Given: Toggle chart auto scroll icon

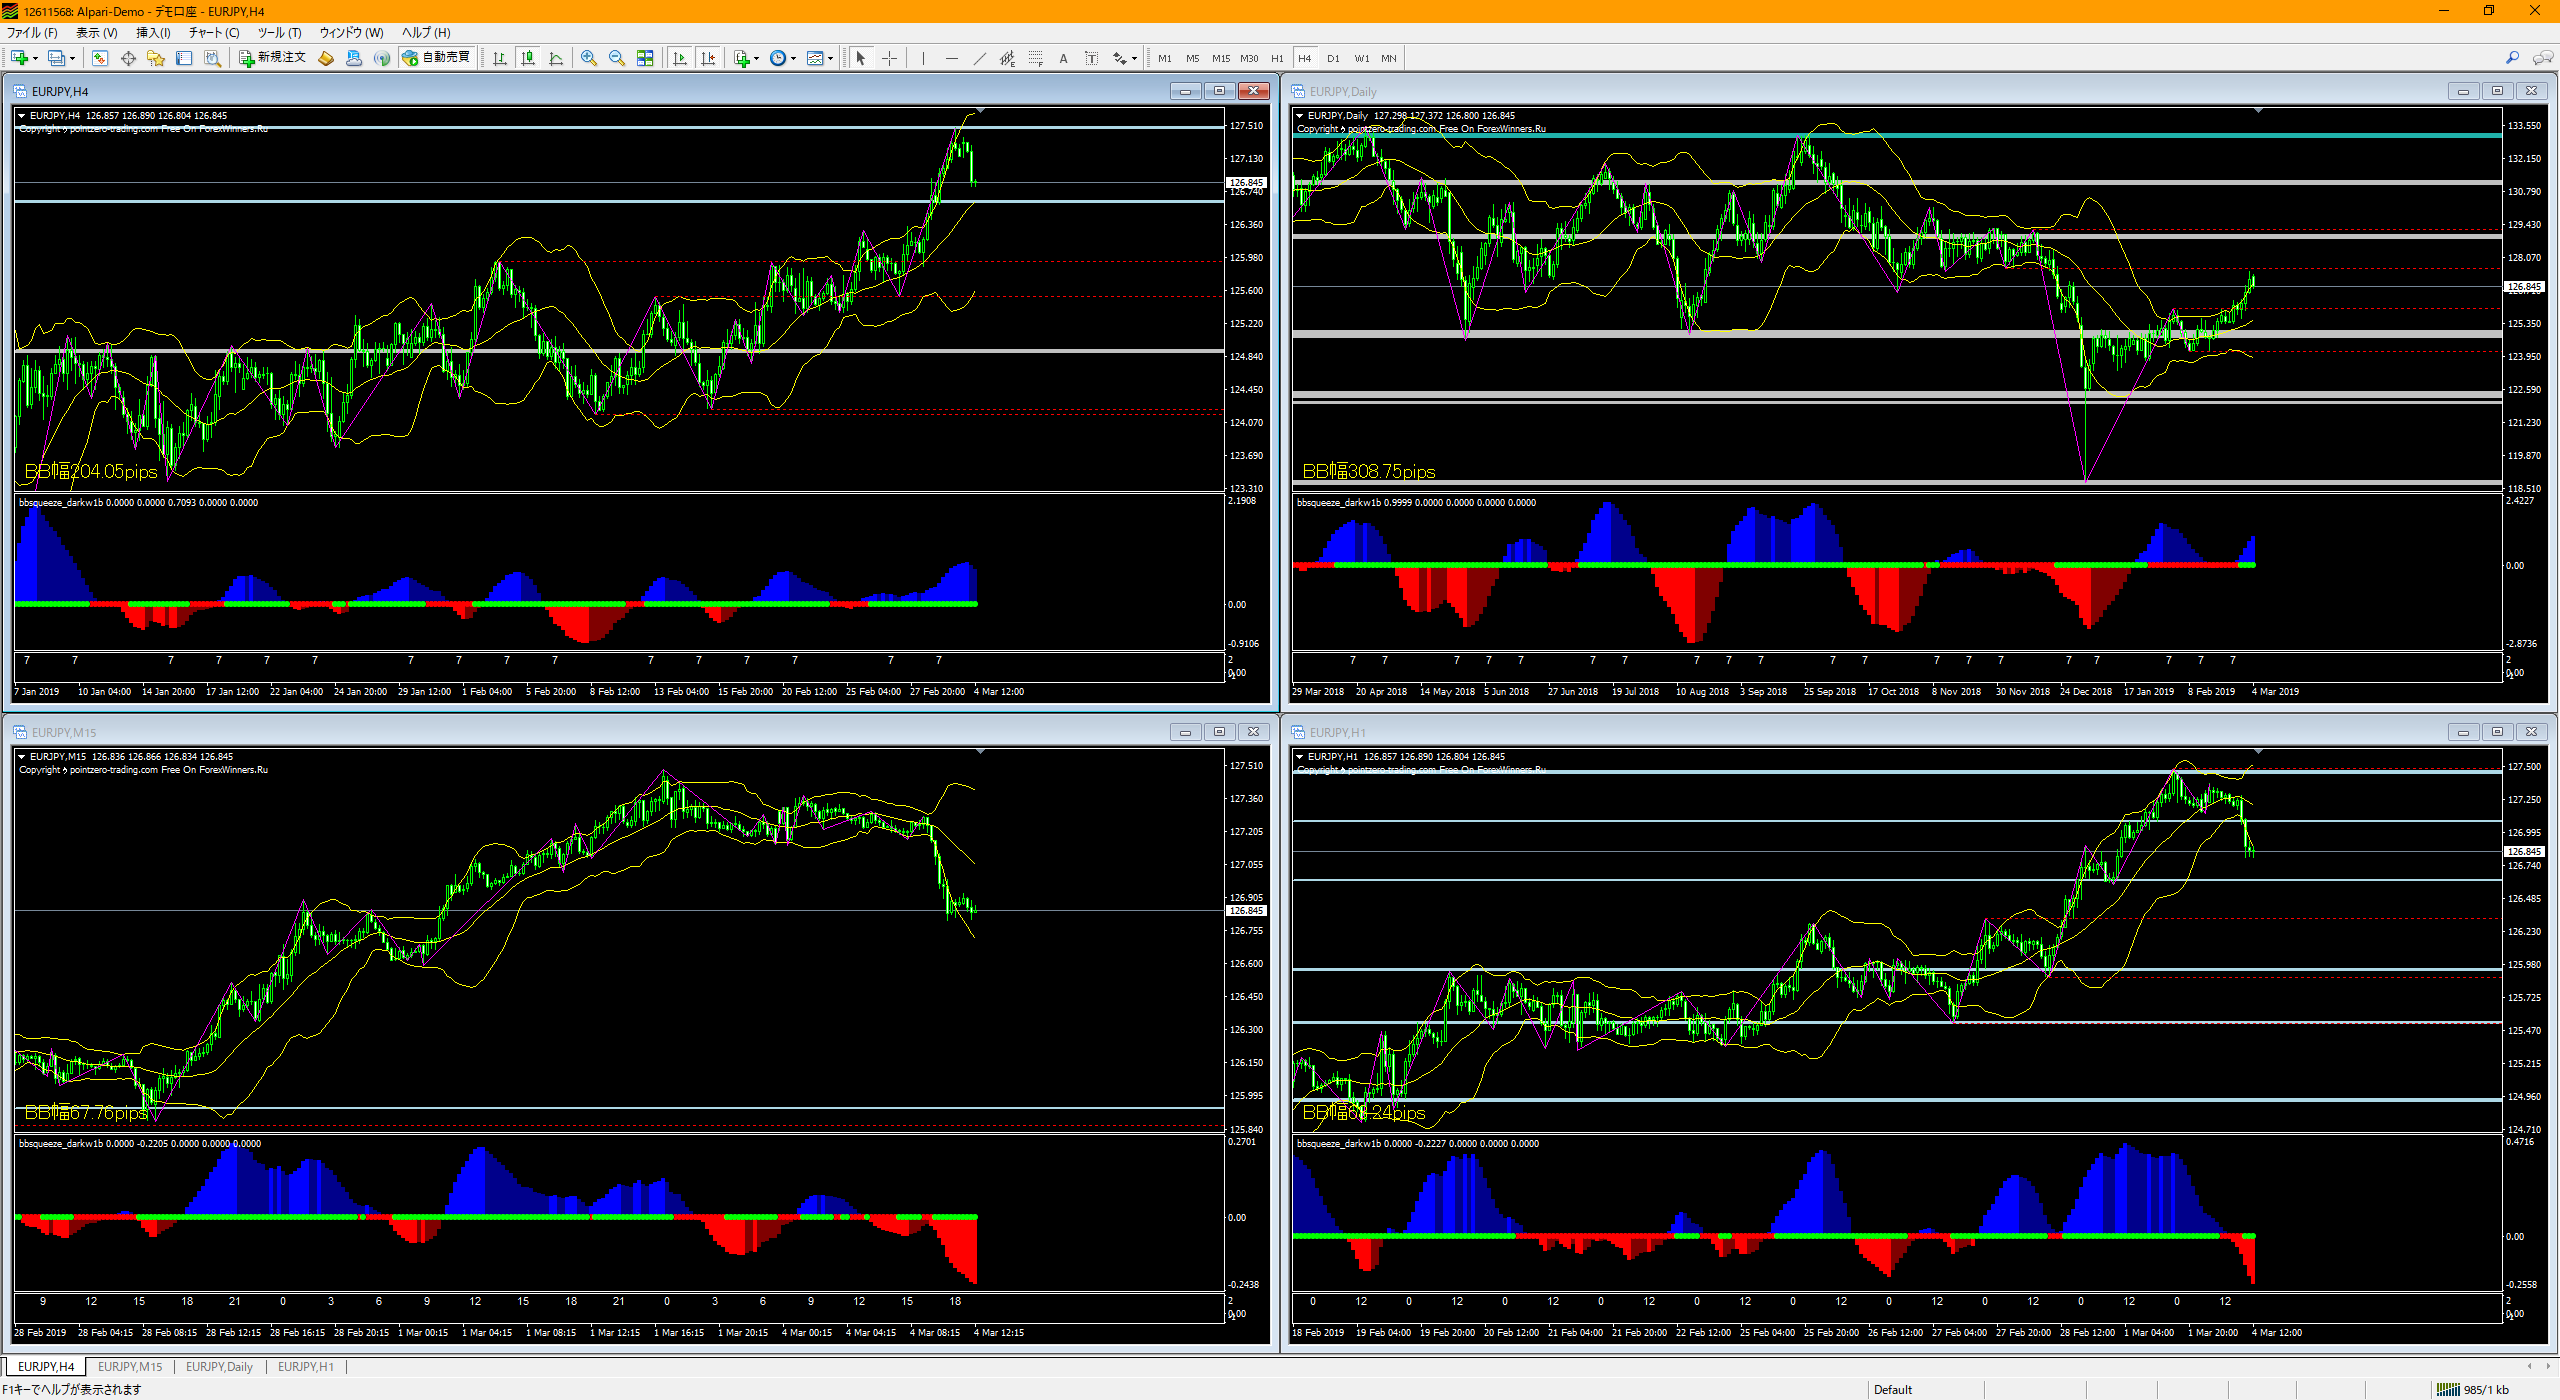Looking at the screenshot, I should 680,58.
